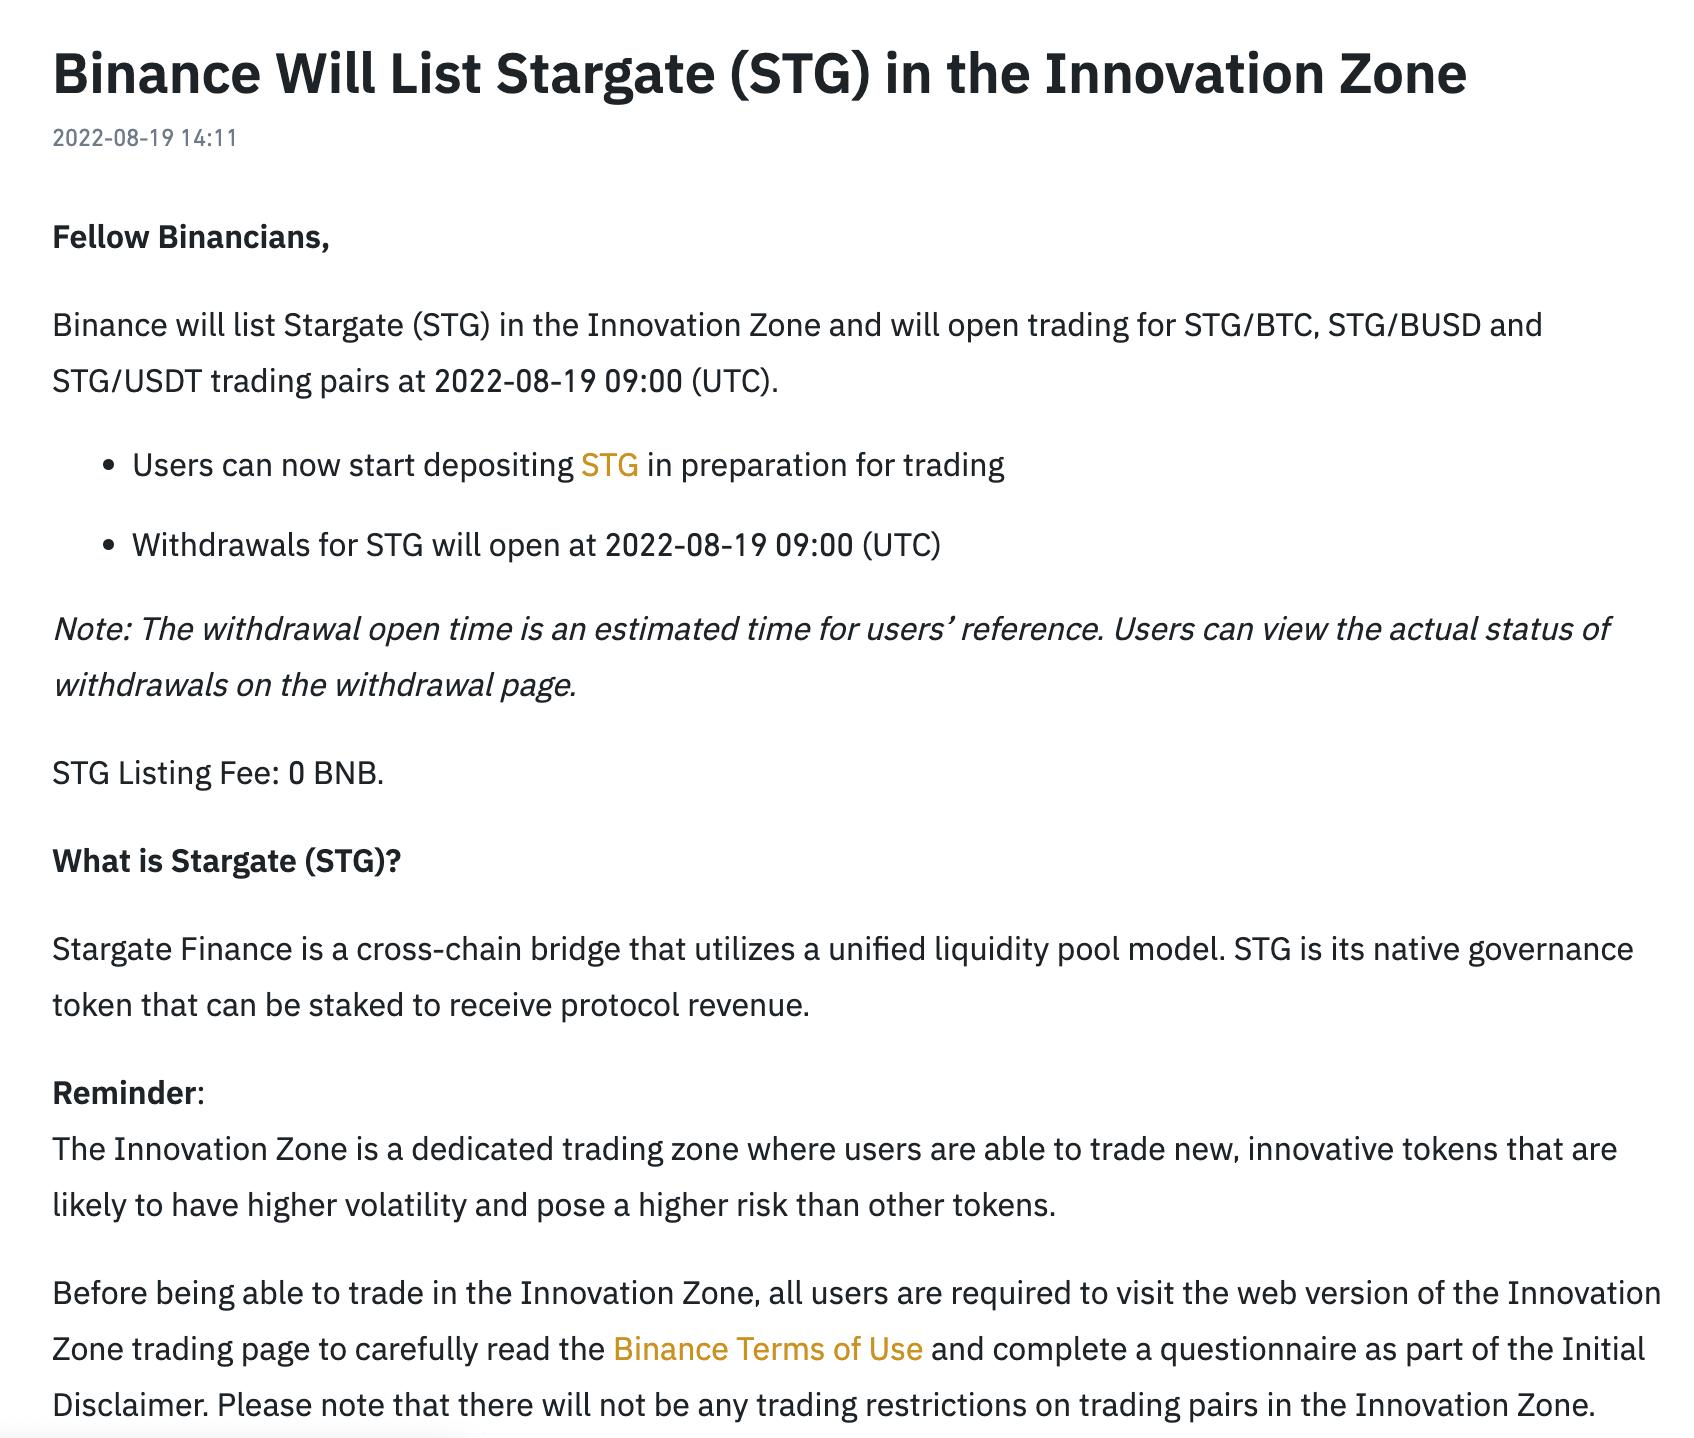Open the Binance Terms of Use link
Screen dimensions: 1694x1438
(x=767, y=1350)
